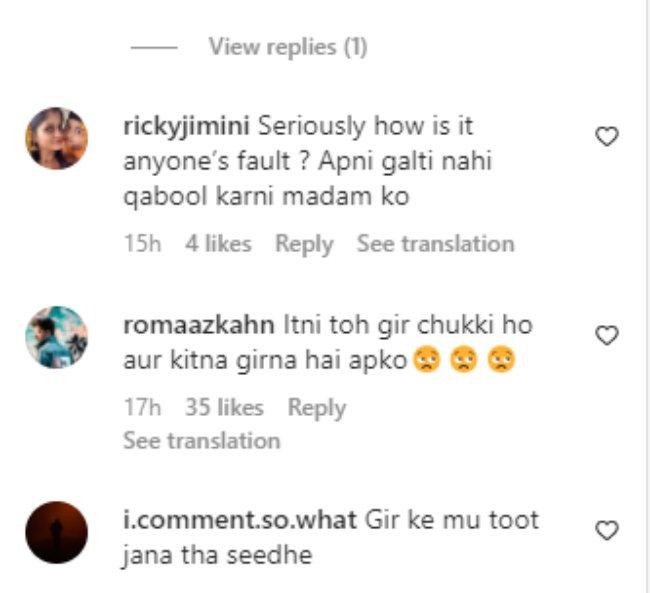Image resolution: width=650 pixels, height=593 pixels.
Task: Open rickyjimini's profile picture
Action: pos(56,138)
